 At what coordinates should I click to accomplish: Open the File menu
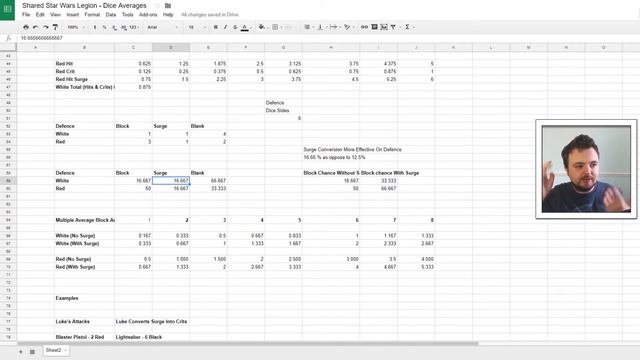[x=26, y=15]
